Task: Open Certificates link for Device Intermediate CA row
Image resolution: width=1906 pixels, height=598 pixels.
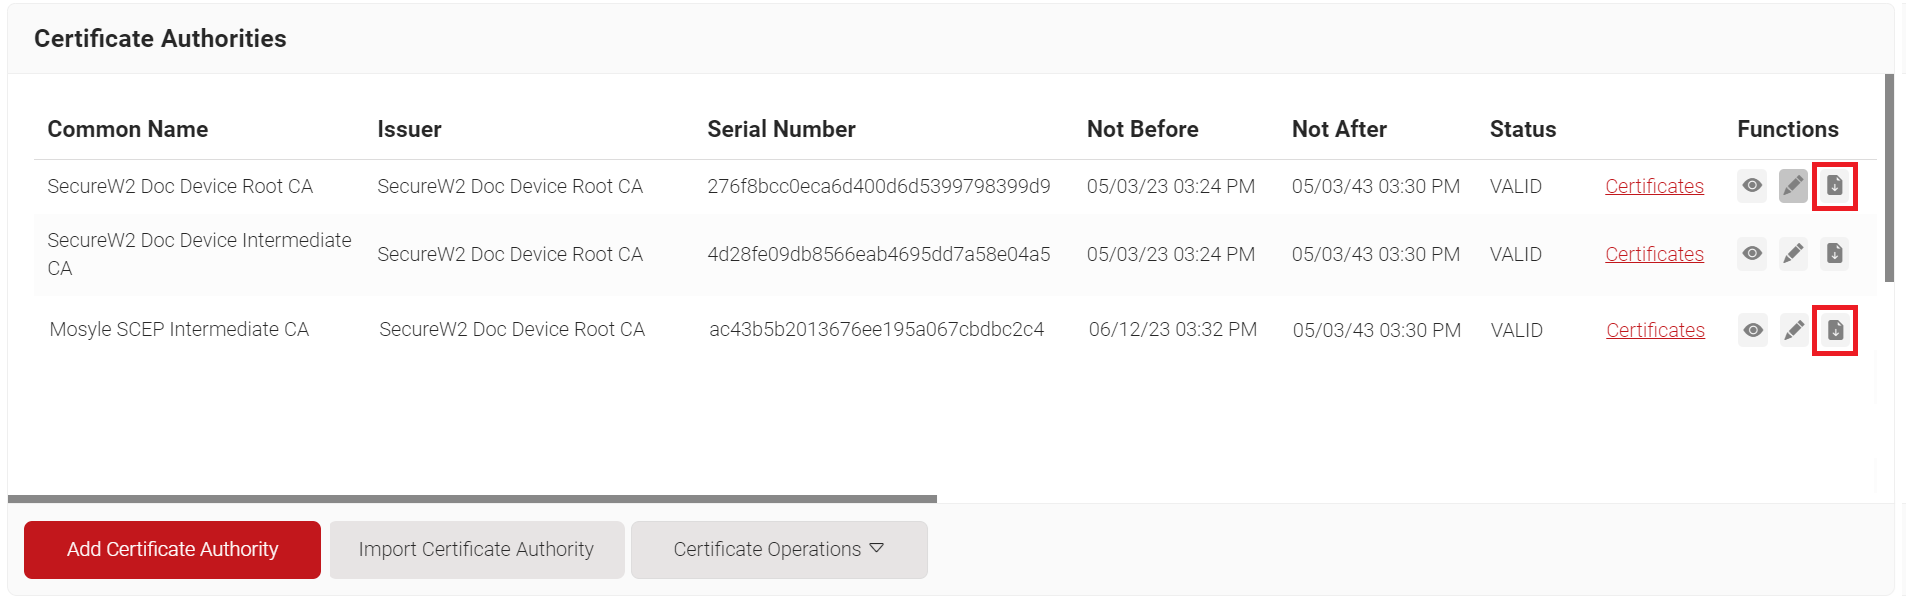Action: click(1654, 254)
